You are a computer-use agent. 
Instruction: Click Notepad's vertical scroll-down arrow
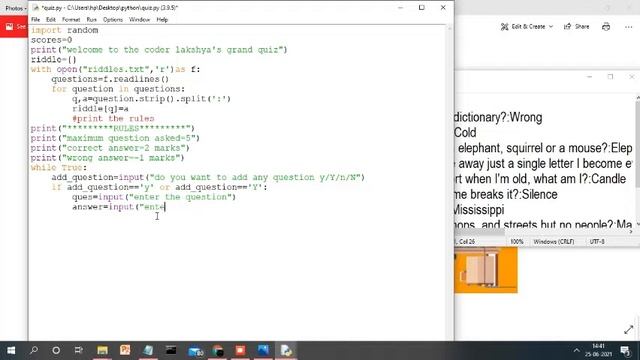(x=638, y=224)
